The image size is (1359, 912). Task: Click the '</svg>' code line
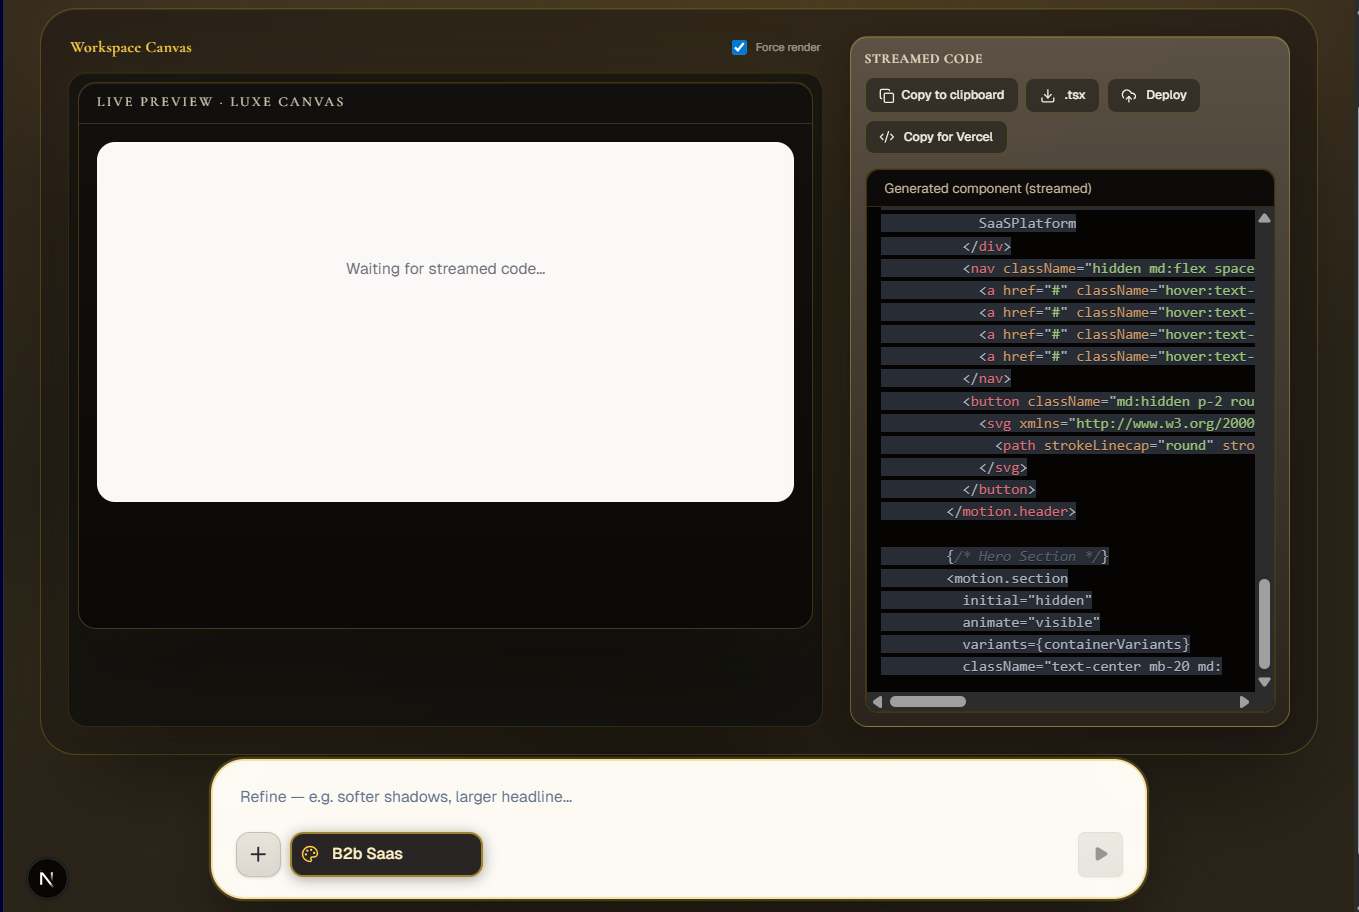(x=1003, y=468)
